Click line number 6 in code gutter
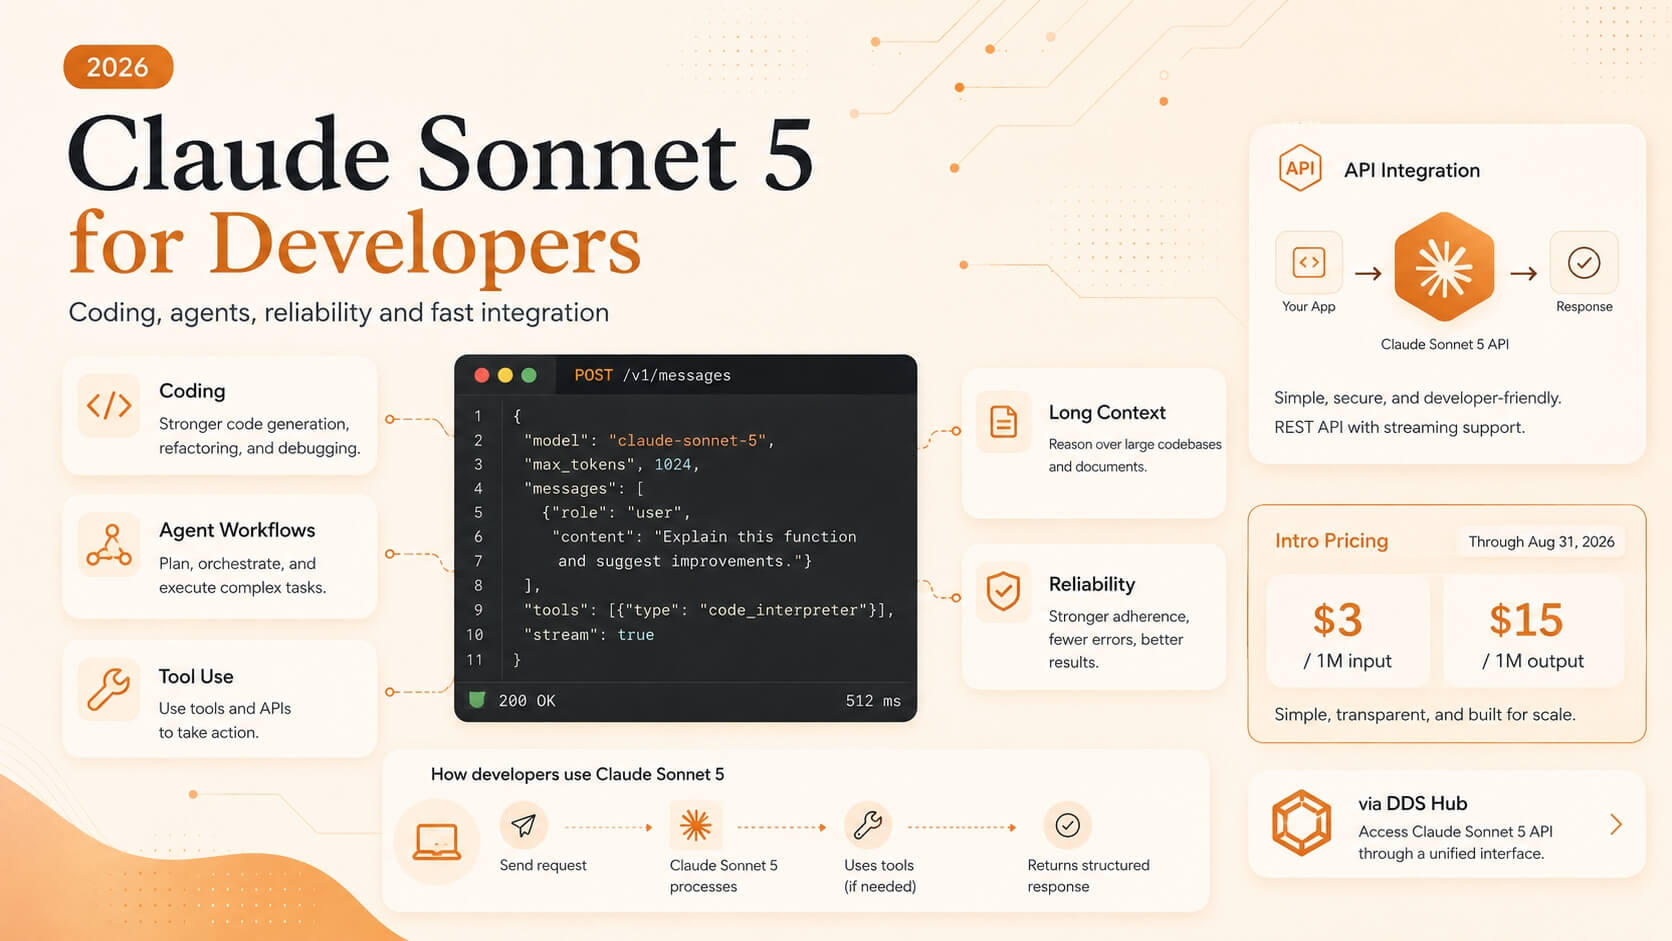1672x941 pixels. click(478, 536)
